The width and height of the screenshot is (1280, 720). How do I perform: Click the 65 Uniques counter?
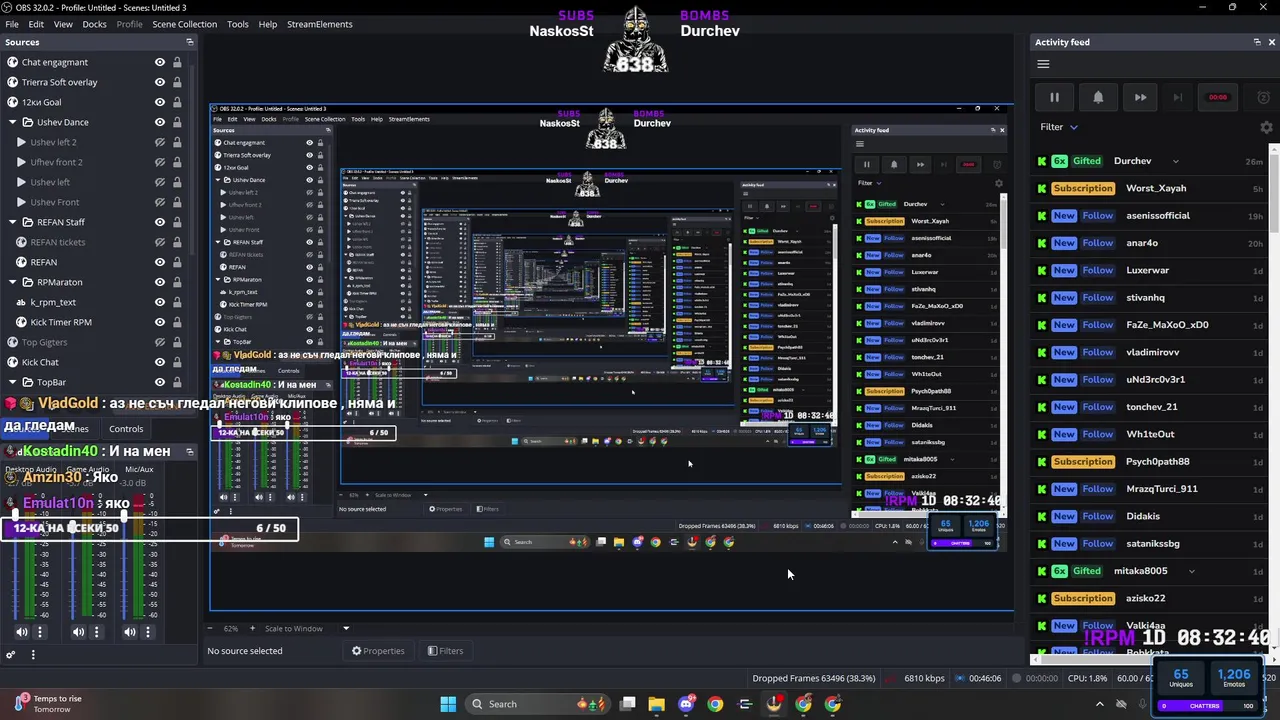tap(1181, 677)
